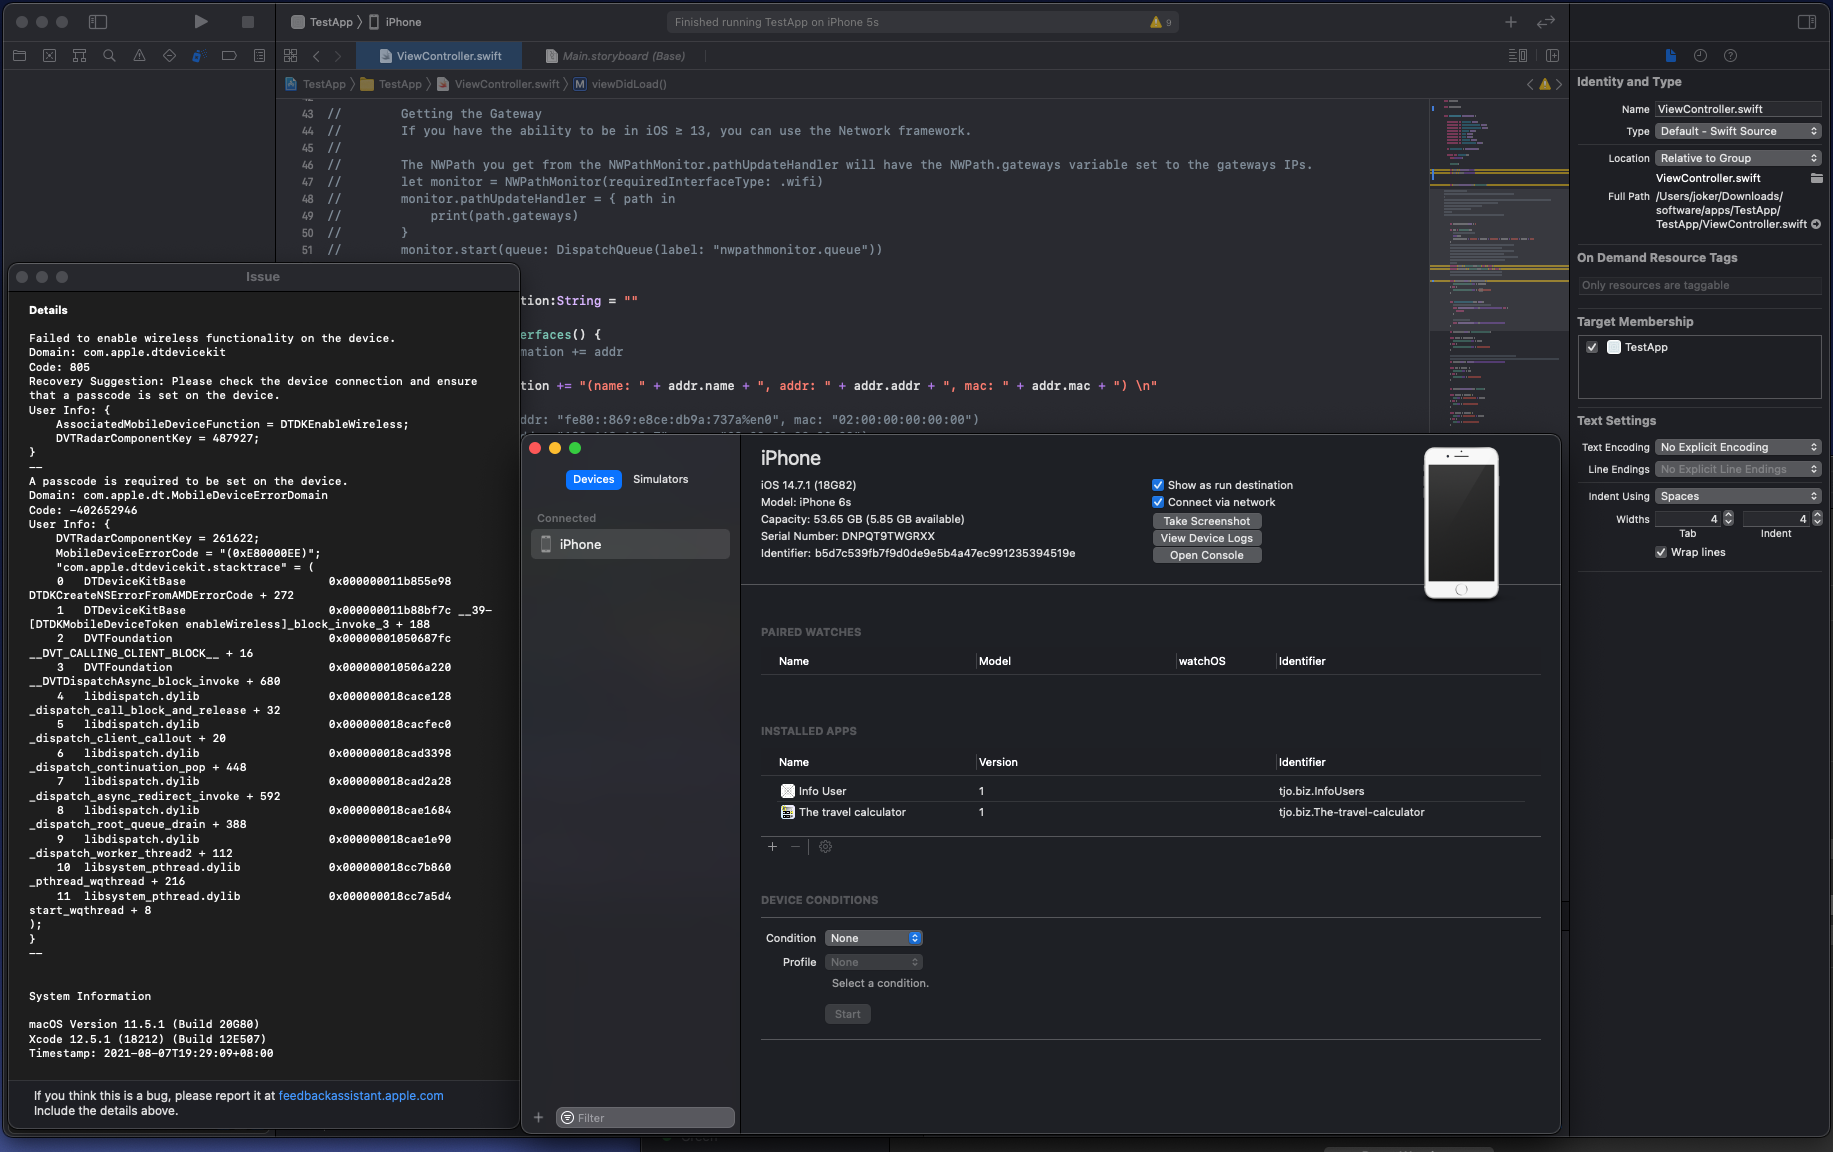Click the Tab width stepper
Viewport: 1833px width, 1152px height.
click(x=1728, y=519)
